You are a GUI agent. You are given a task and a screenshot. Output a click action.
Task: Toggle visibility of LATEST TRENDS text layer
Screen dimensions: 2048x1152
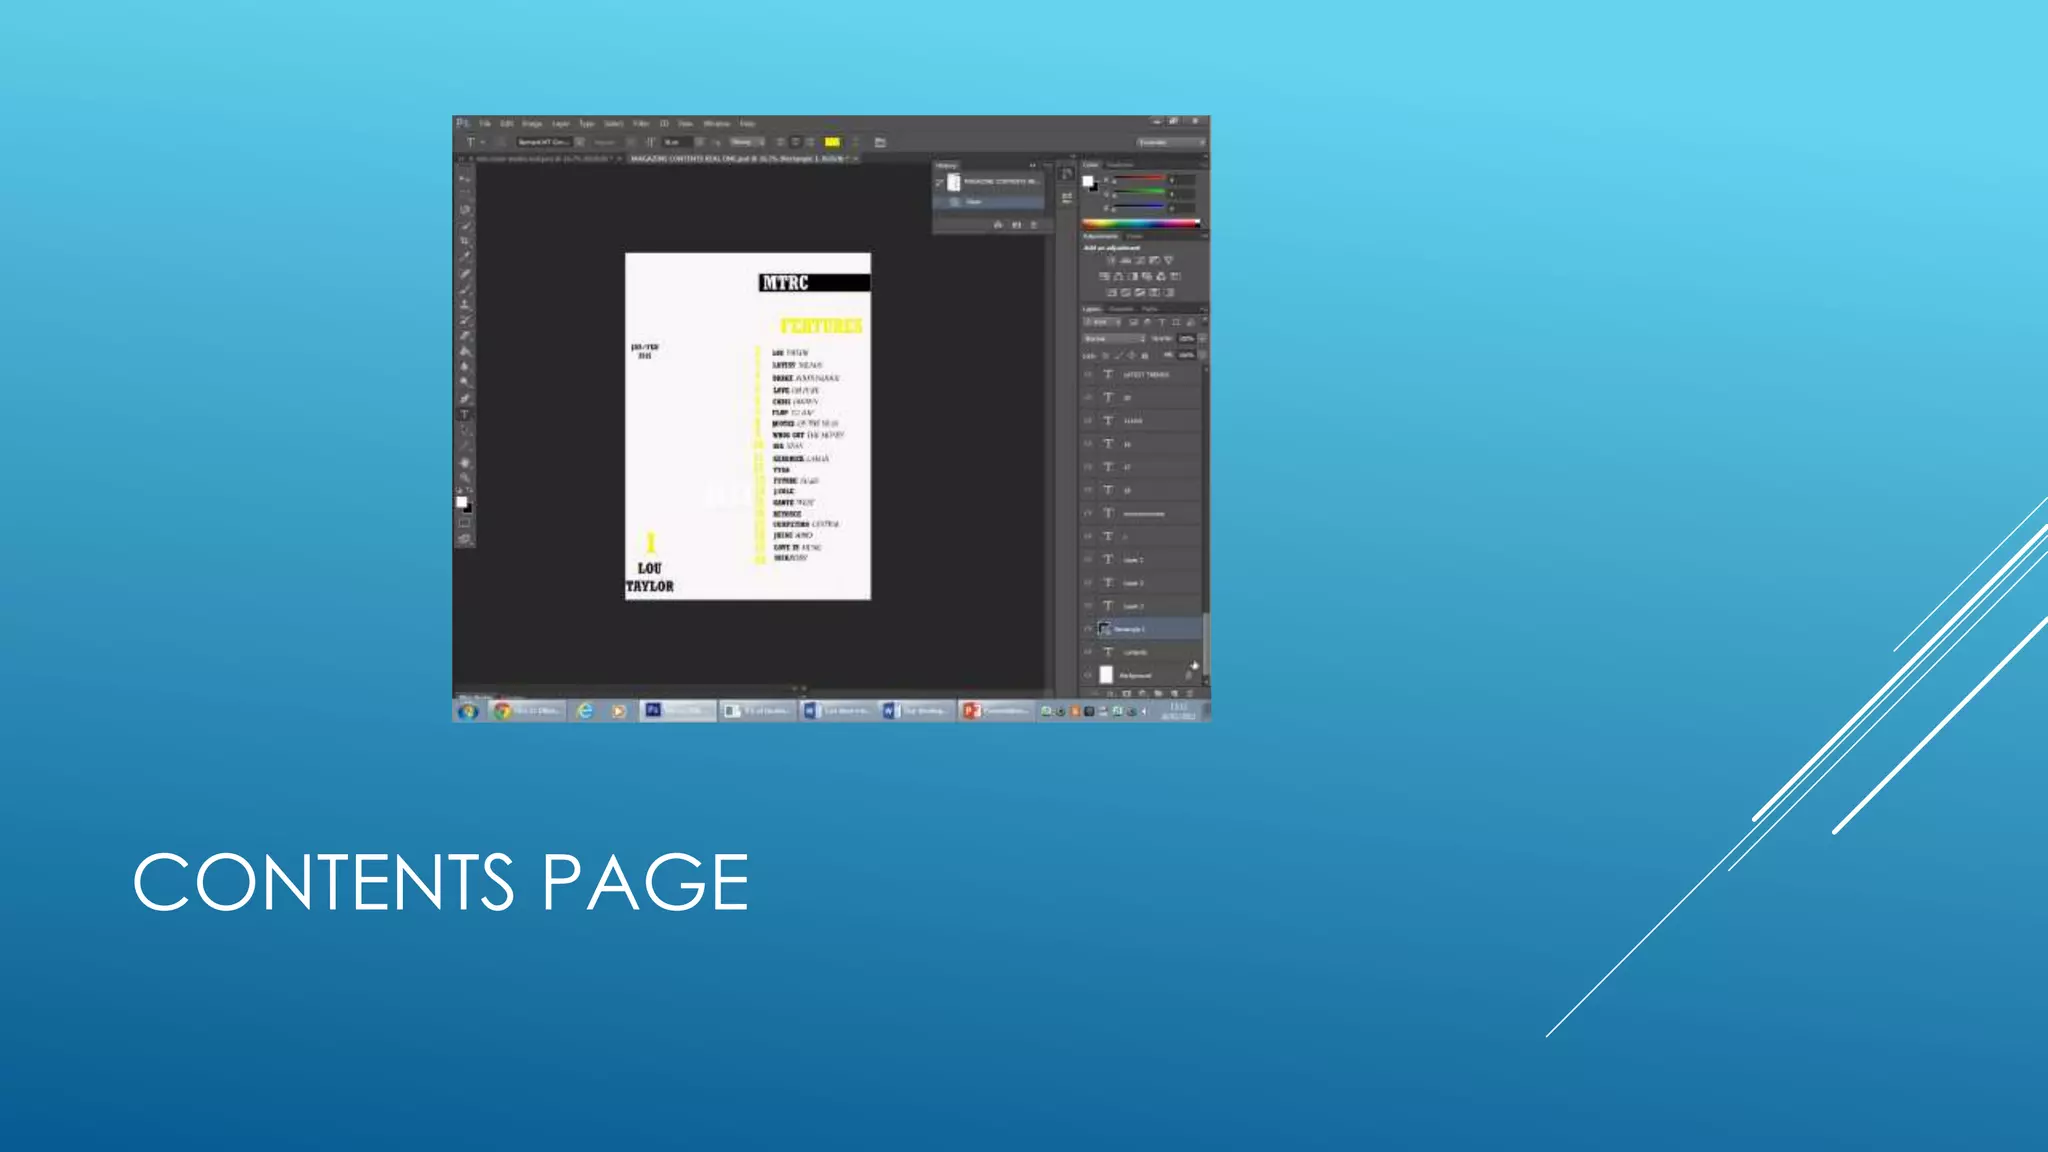point(1089,374)
